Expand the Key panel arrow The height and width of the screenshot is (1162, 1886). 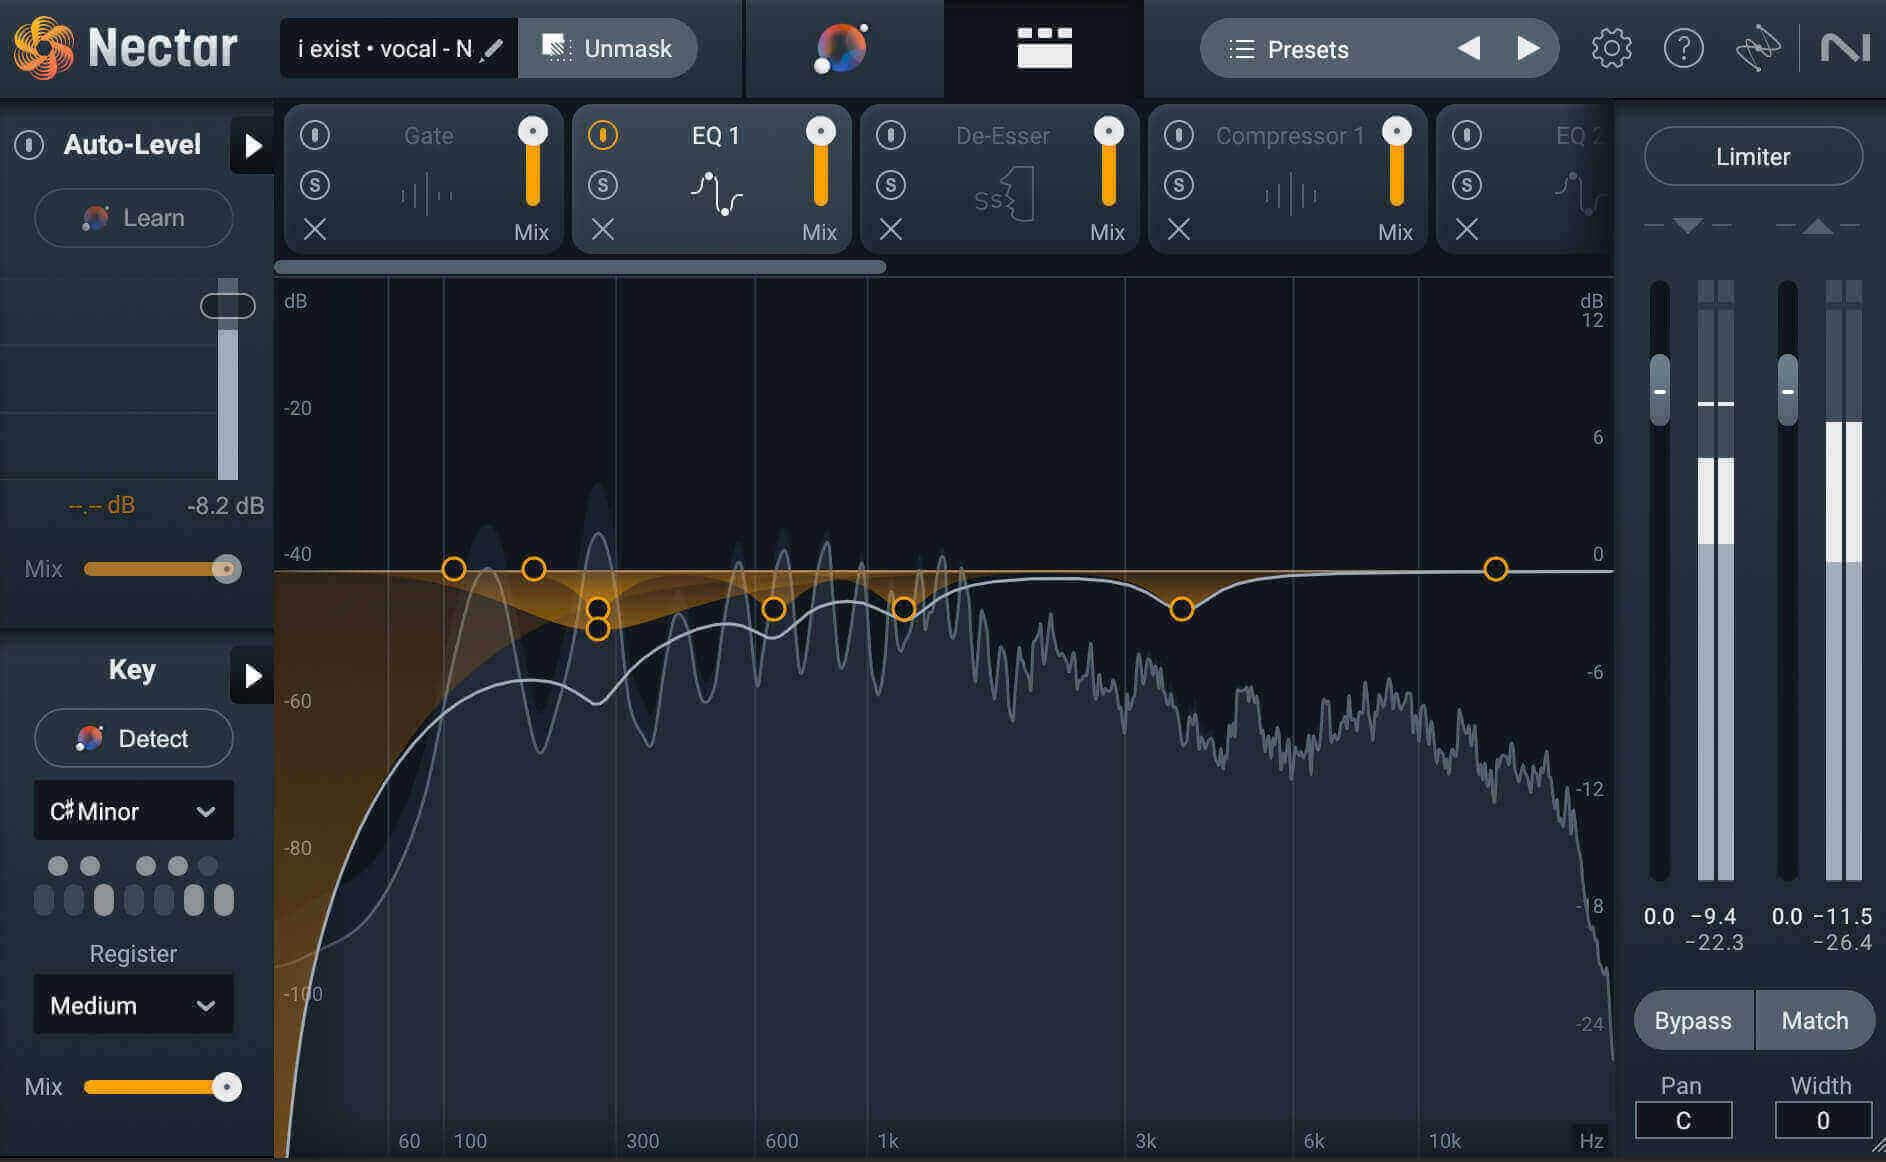pyautogui.click(x=253, y=675)
